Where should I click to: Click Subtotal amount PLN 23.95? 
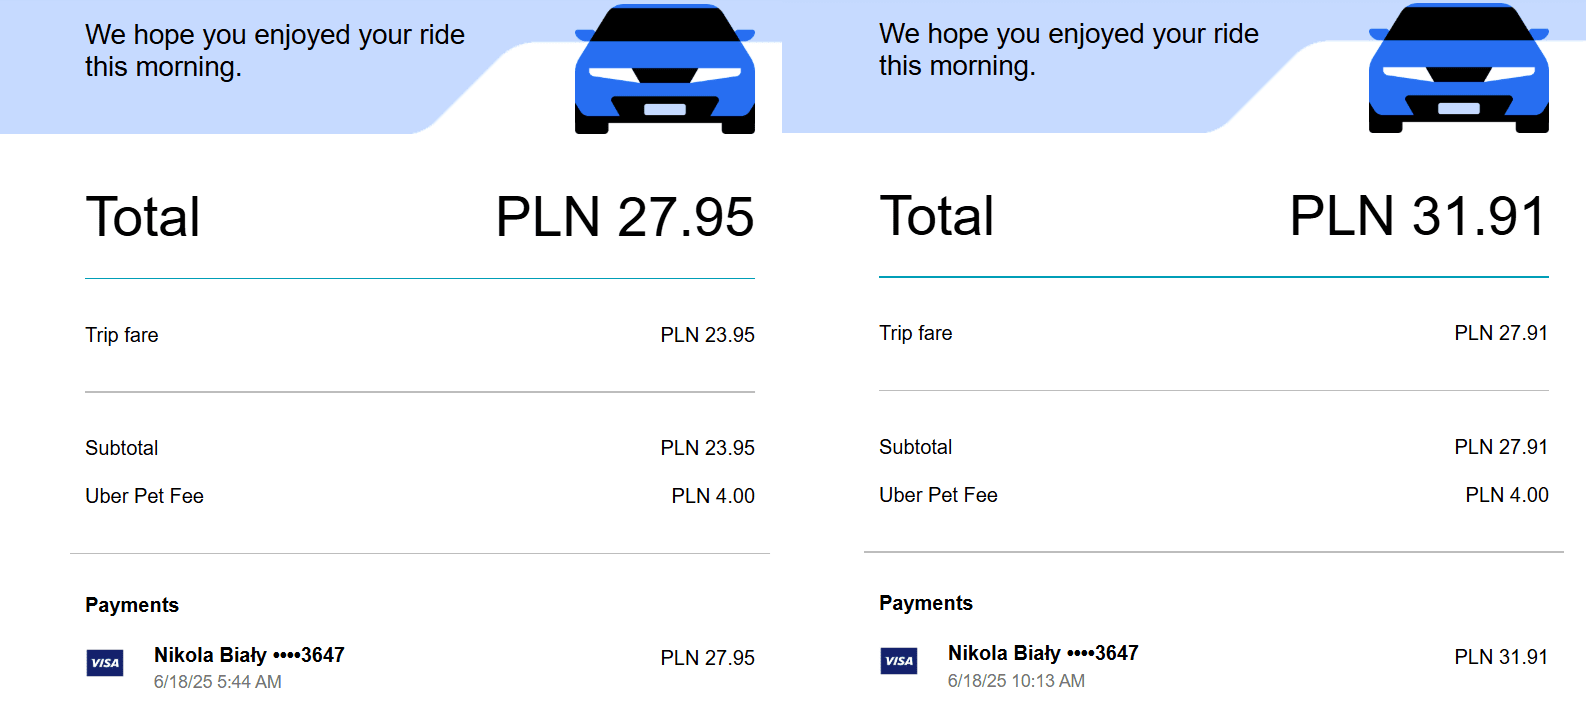(707, 448)
